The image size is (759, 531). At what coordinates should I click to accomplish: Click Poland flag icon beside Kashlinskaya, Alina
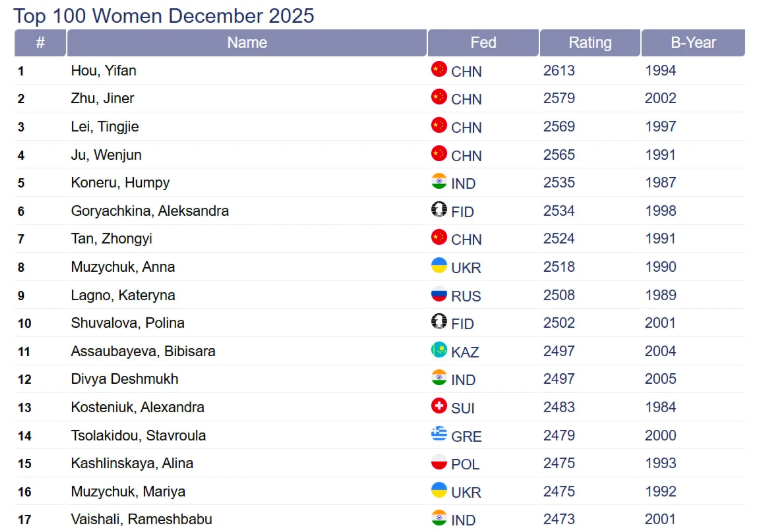coord(438,462)
